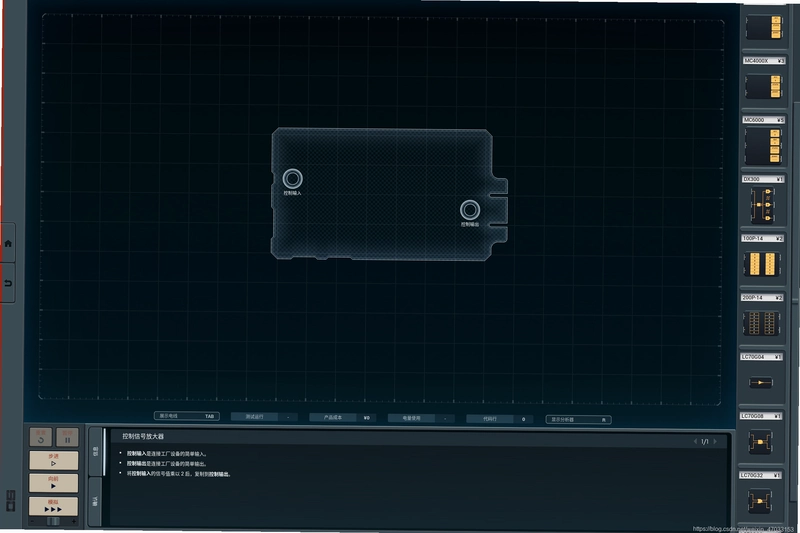800x533 pixels.
Task: Click the MC4000X price label
Action: (x=764, y=61)
